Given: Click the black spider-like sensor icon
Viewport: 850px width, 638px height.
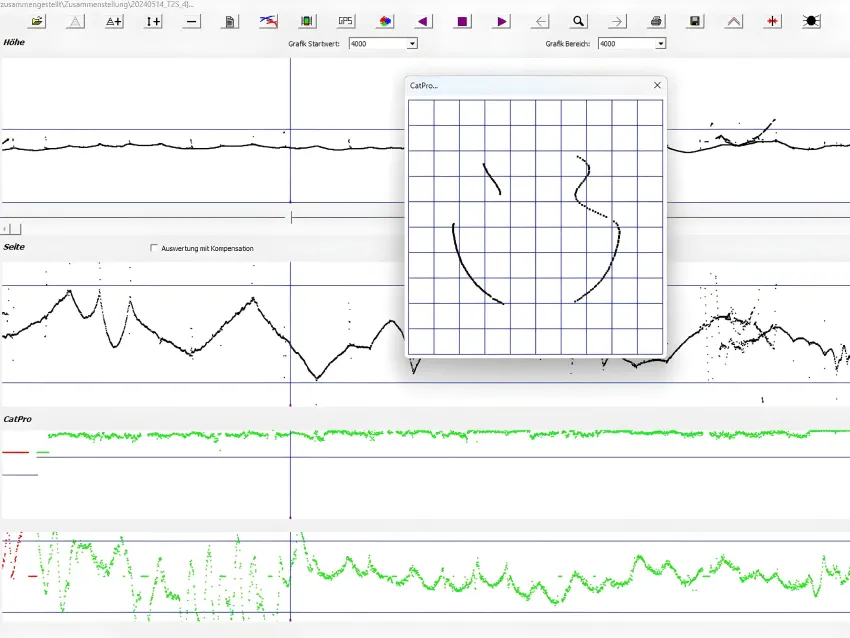Looking at the screenshot, I should [x=812, y=22].
